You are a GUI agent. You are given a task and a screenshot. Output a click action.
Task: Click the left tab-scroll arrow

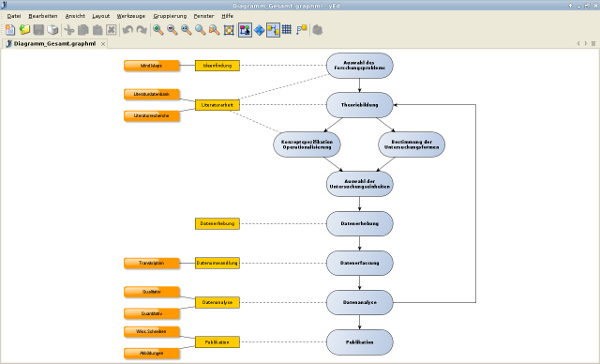(579, 44)
